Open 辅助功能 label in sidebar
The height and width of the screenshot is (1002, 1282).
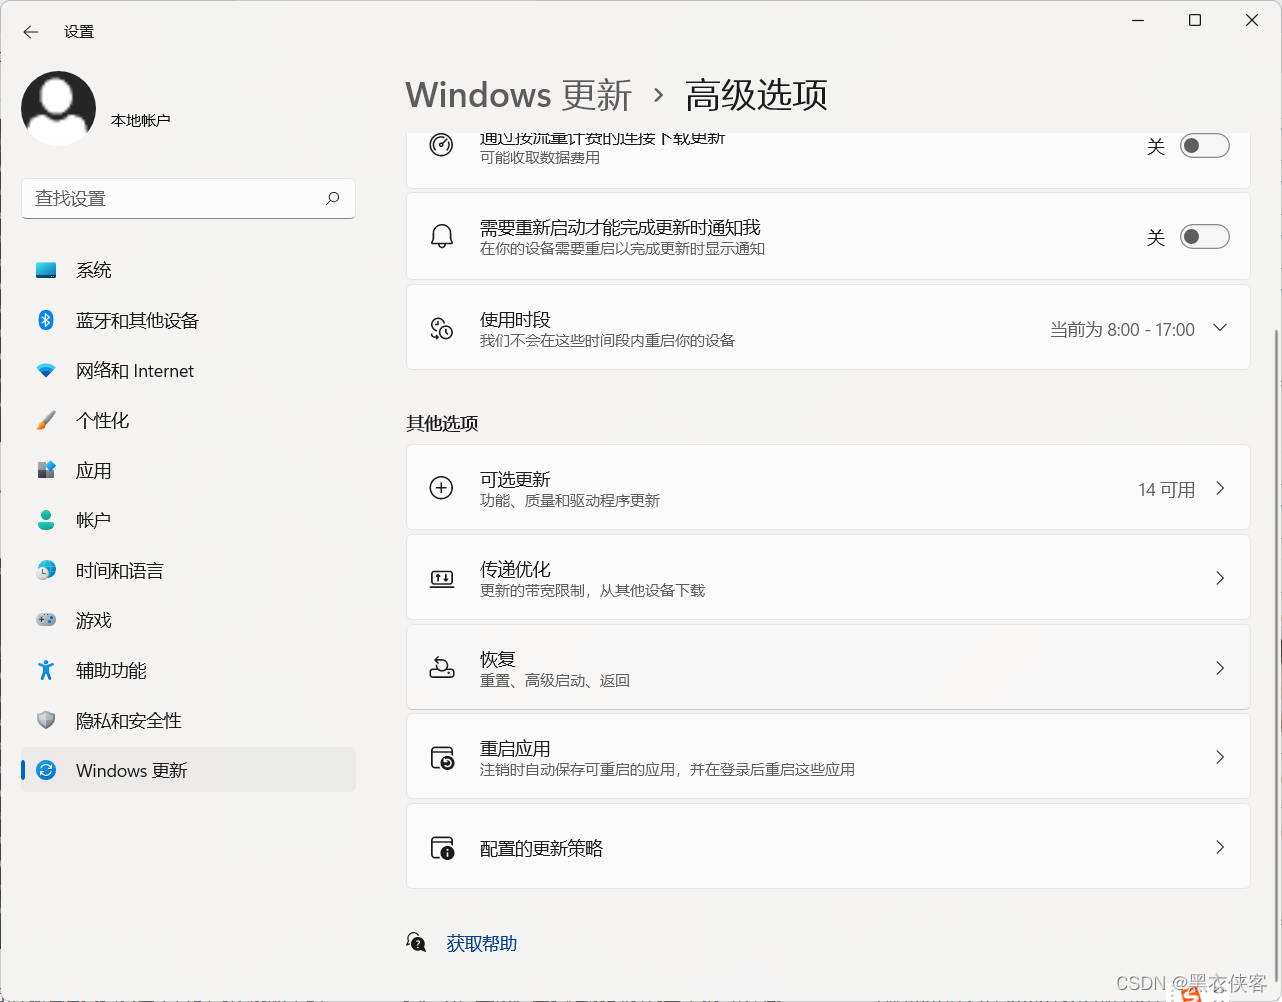click(x=111, y=670)
